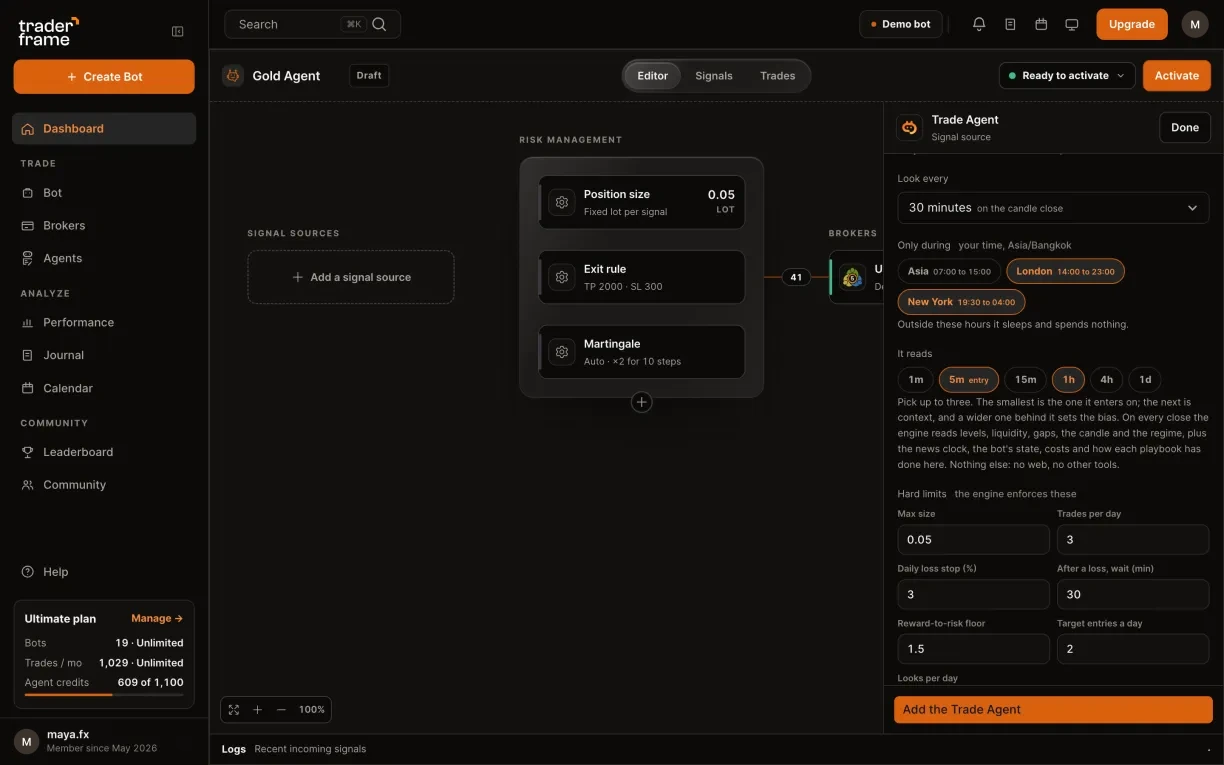This screenshot has height=765, width=1224.
Task: Collapse the sidebar panel icon
Action: 178,31
